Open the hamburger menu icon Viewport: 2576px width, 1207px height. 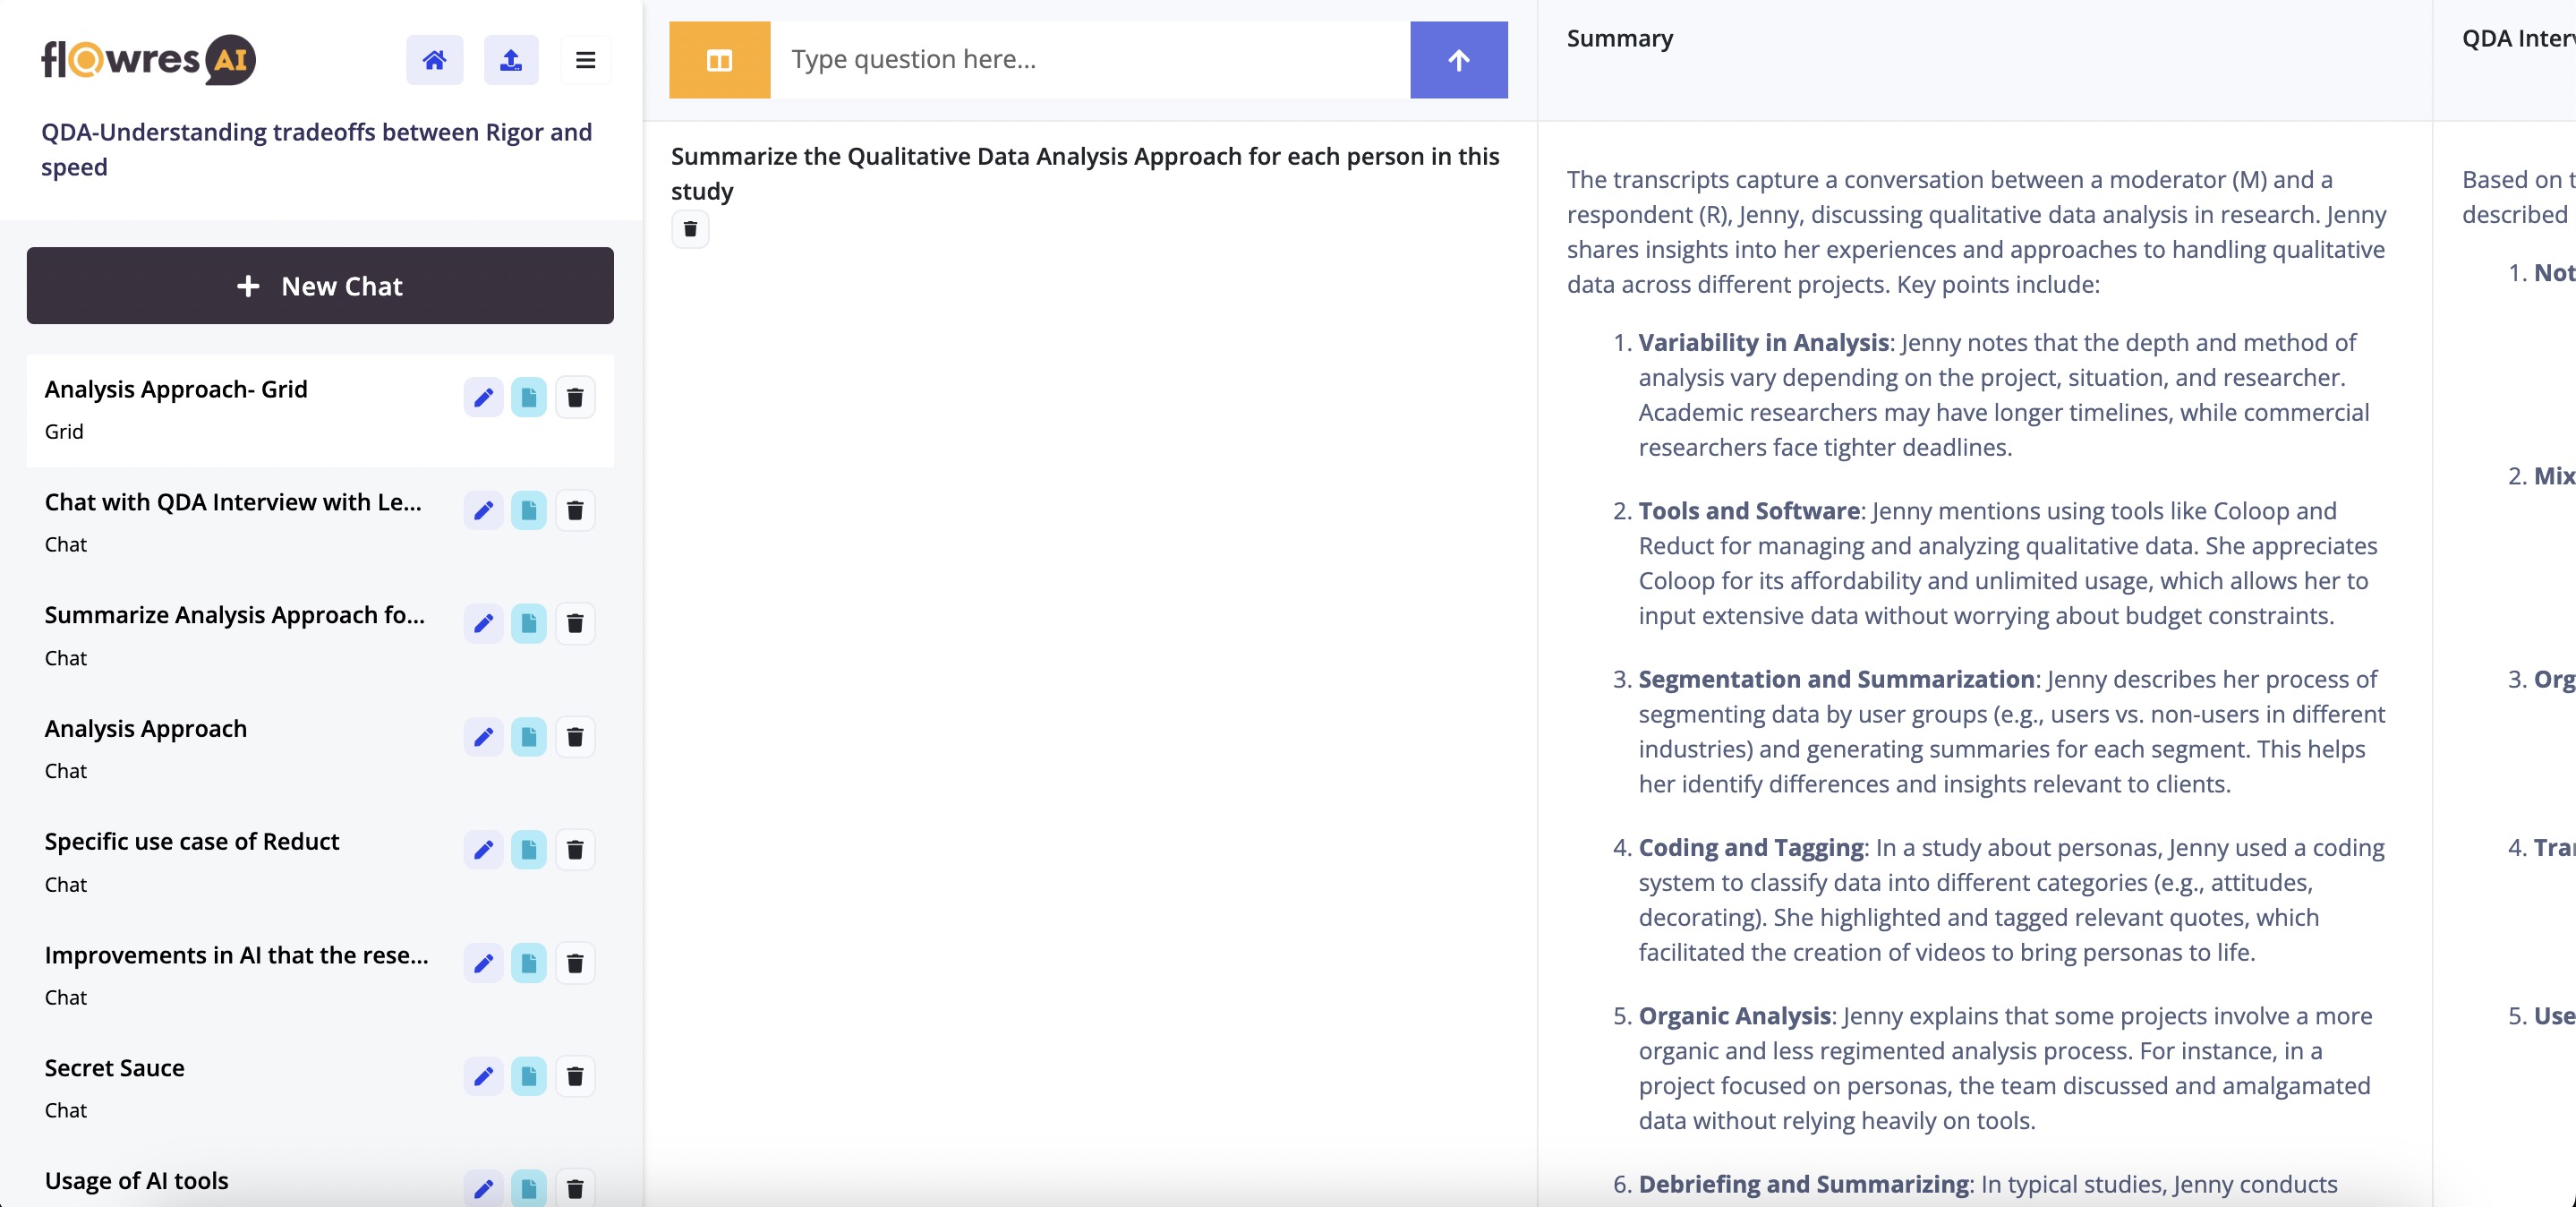tap(586, 60)
